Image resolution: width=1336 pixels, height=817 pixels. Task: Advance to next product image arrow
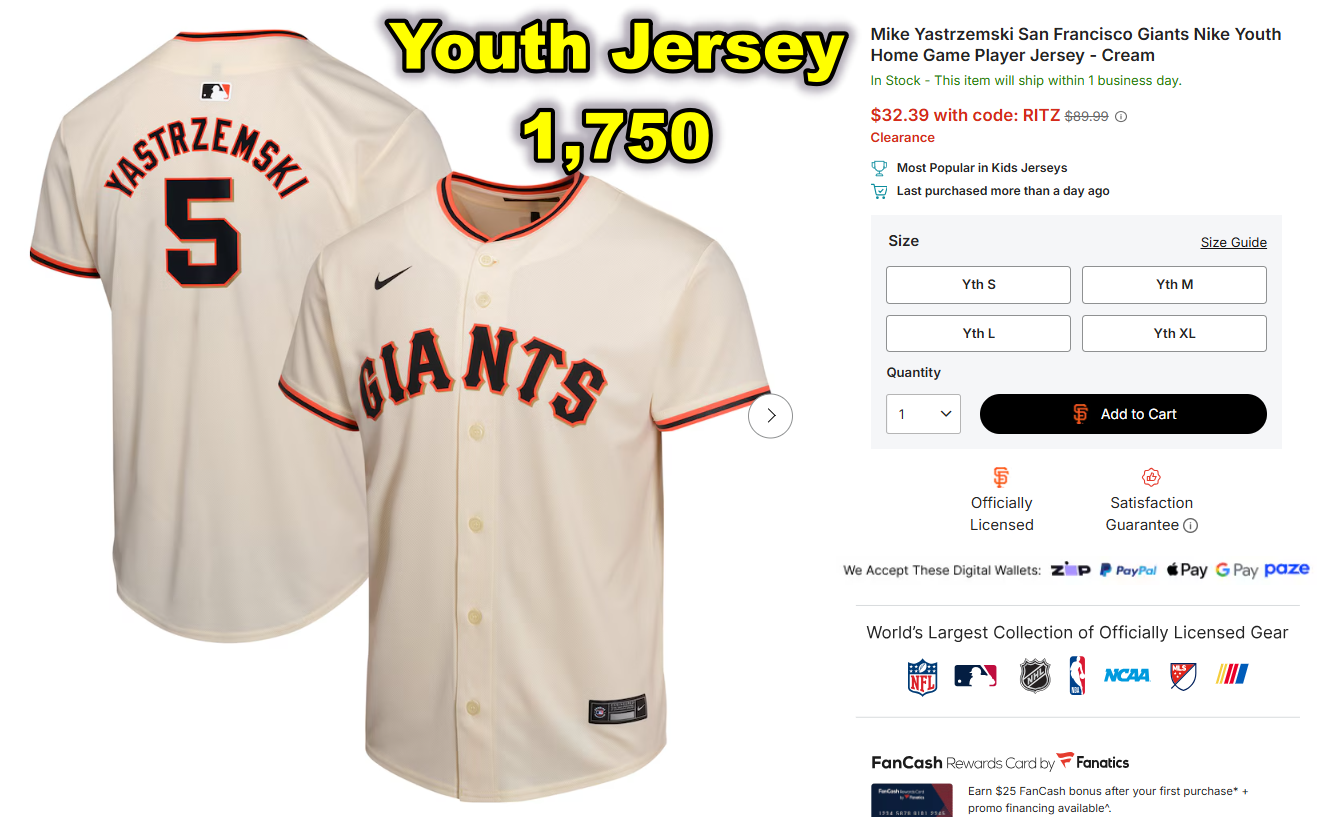coord(770,416)
